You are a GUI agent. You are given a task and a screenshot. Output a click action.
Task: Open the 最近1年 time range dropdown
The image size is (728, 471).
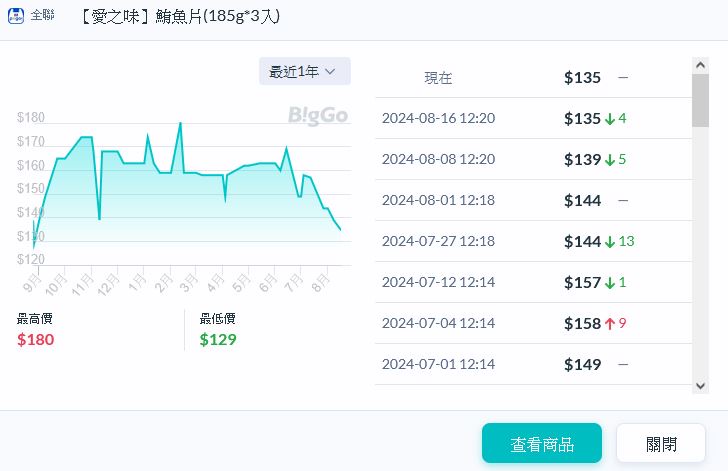tap(304, 71)
